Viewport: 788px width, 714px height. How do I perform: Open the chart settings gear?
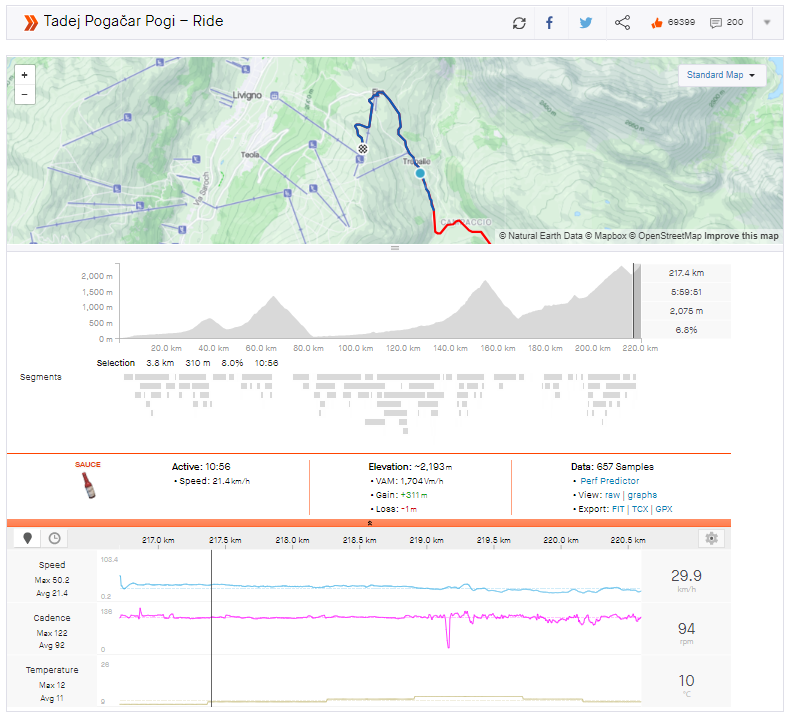pyautogui.click(x=712, y=538)
